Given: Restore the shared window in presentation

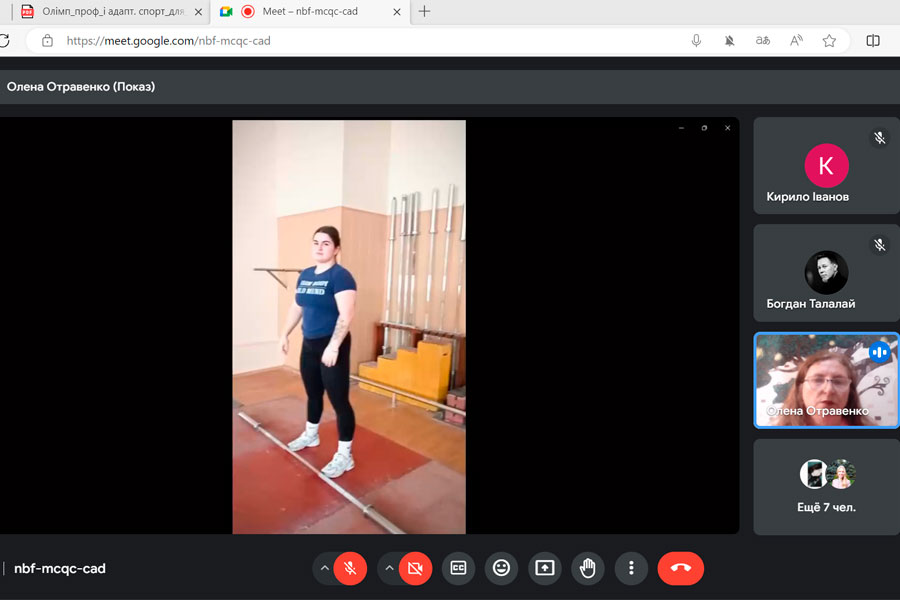Looking at the screenshot, I should pyautogui.click(x=704, y=128).
